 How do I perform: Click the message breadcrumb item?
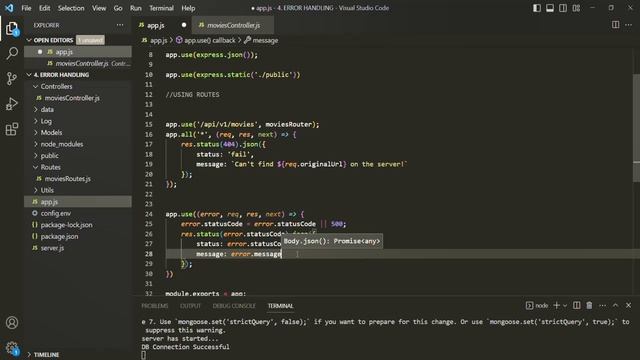[261, 40]
